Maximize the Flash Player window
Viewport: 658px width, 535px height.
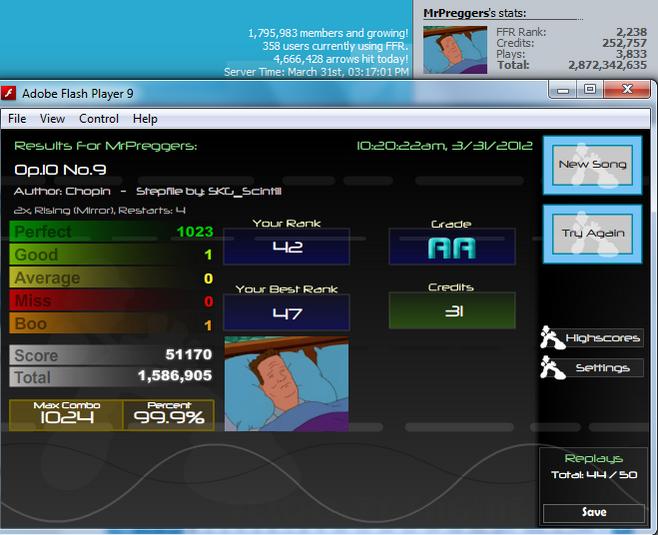click(x=590, y=89)
